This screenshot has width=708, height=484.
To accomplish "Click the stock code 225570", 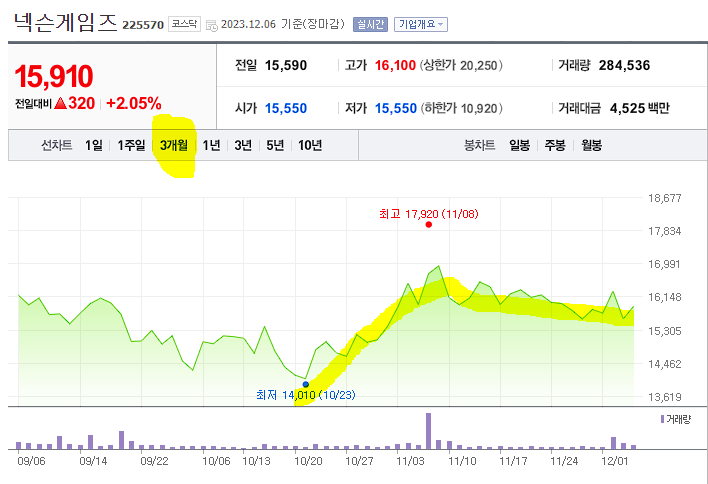I will [143, 25].
